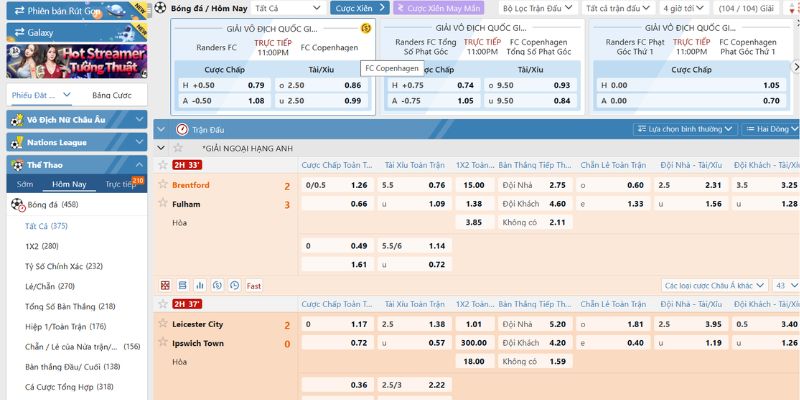Toggle favorite star for Ipswich Town
800x400 pixels.
pyautogui.click(x=163, y=342)
